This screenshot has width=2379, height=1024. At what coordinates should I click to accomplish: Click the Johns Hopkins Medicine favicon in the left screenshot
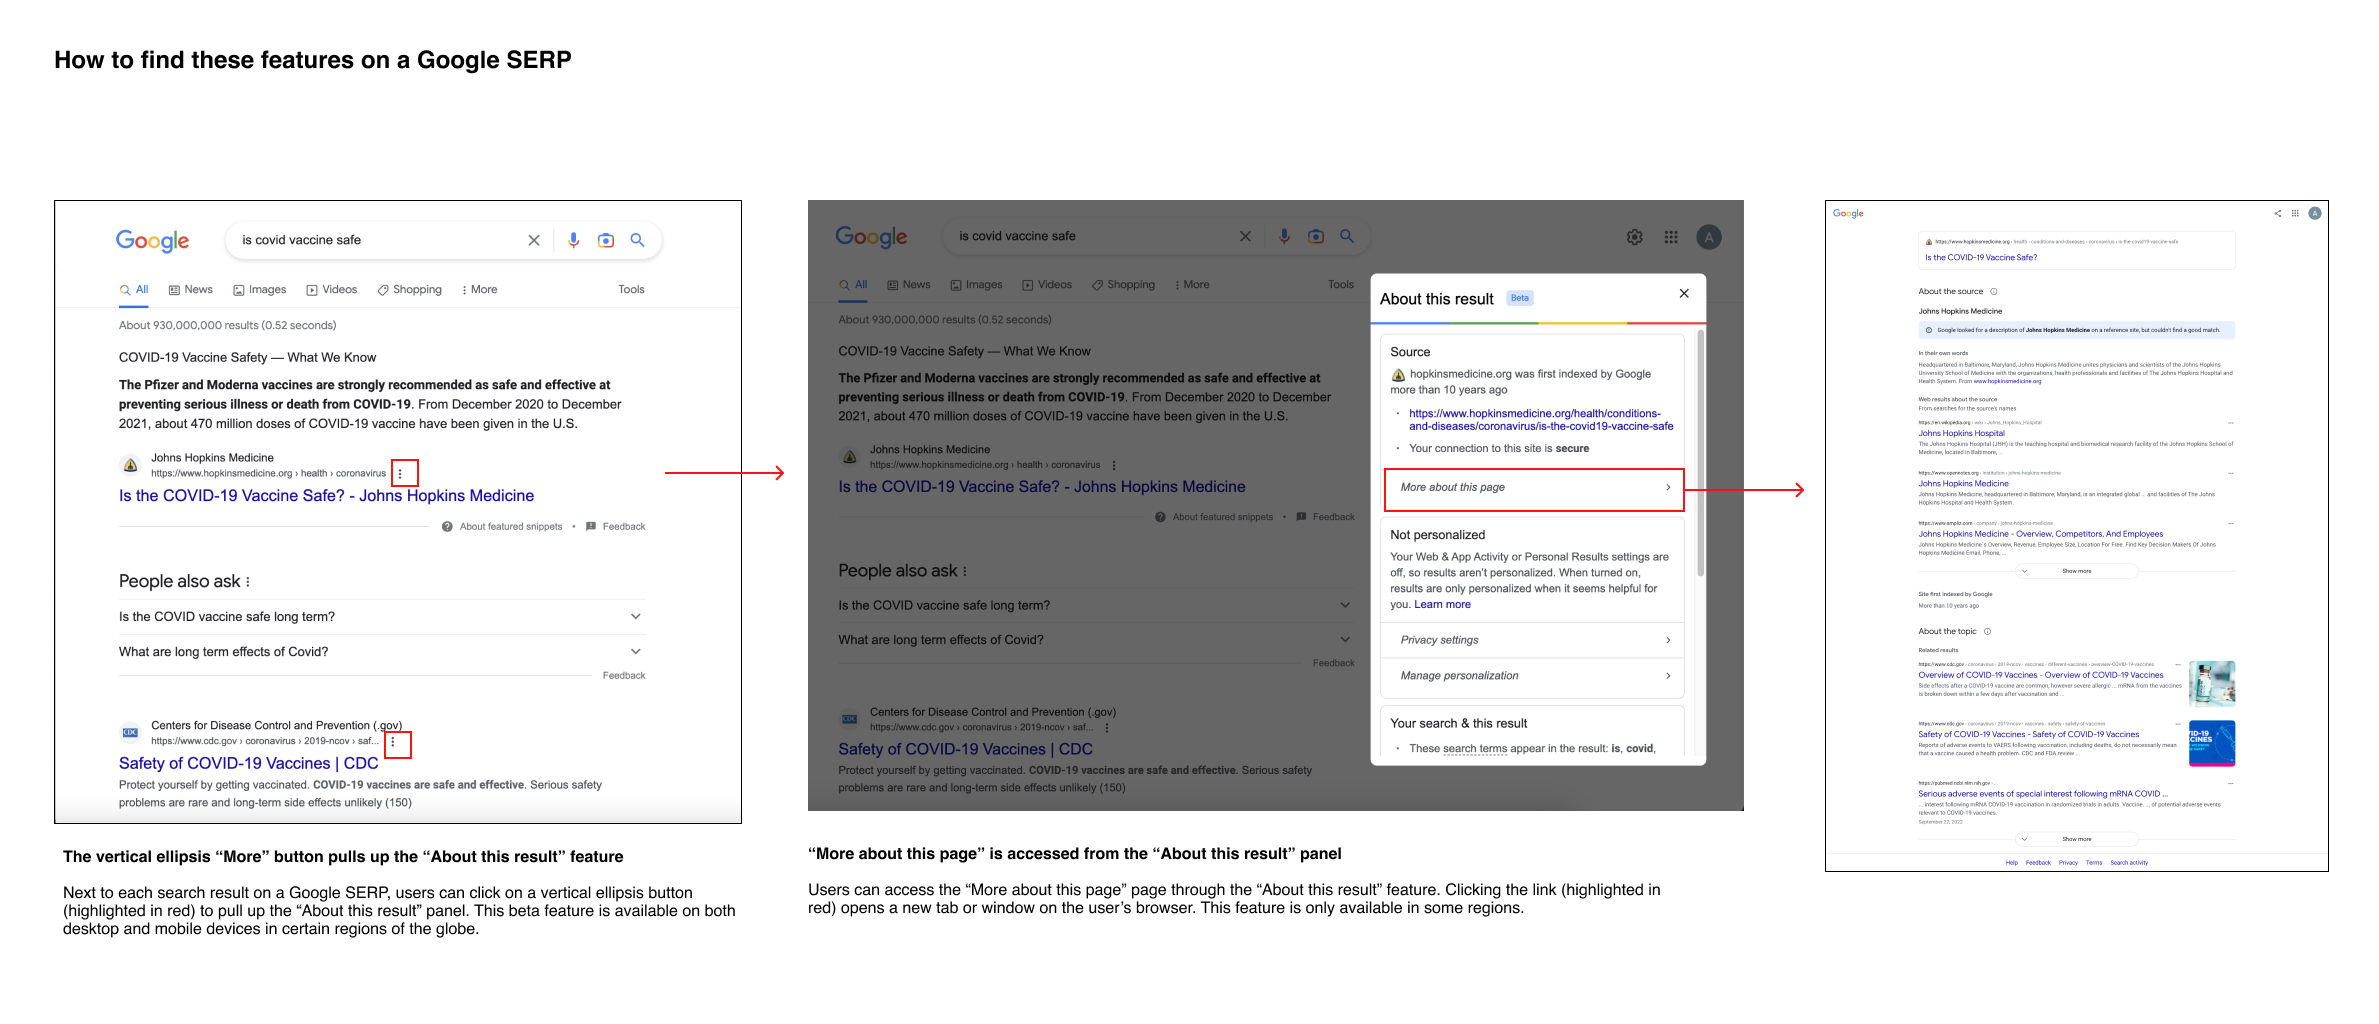(130, 465)
